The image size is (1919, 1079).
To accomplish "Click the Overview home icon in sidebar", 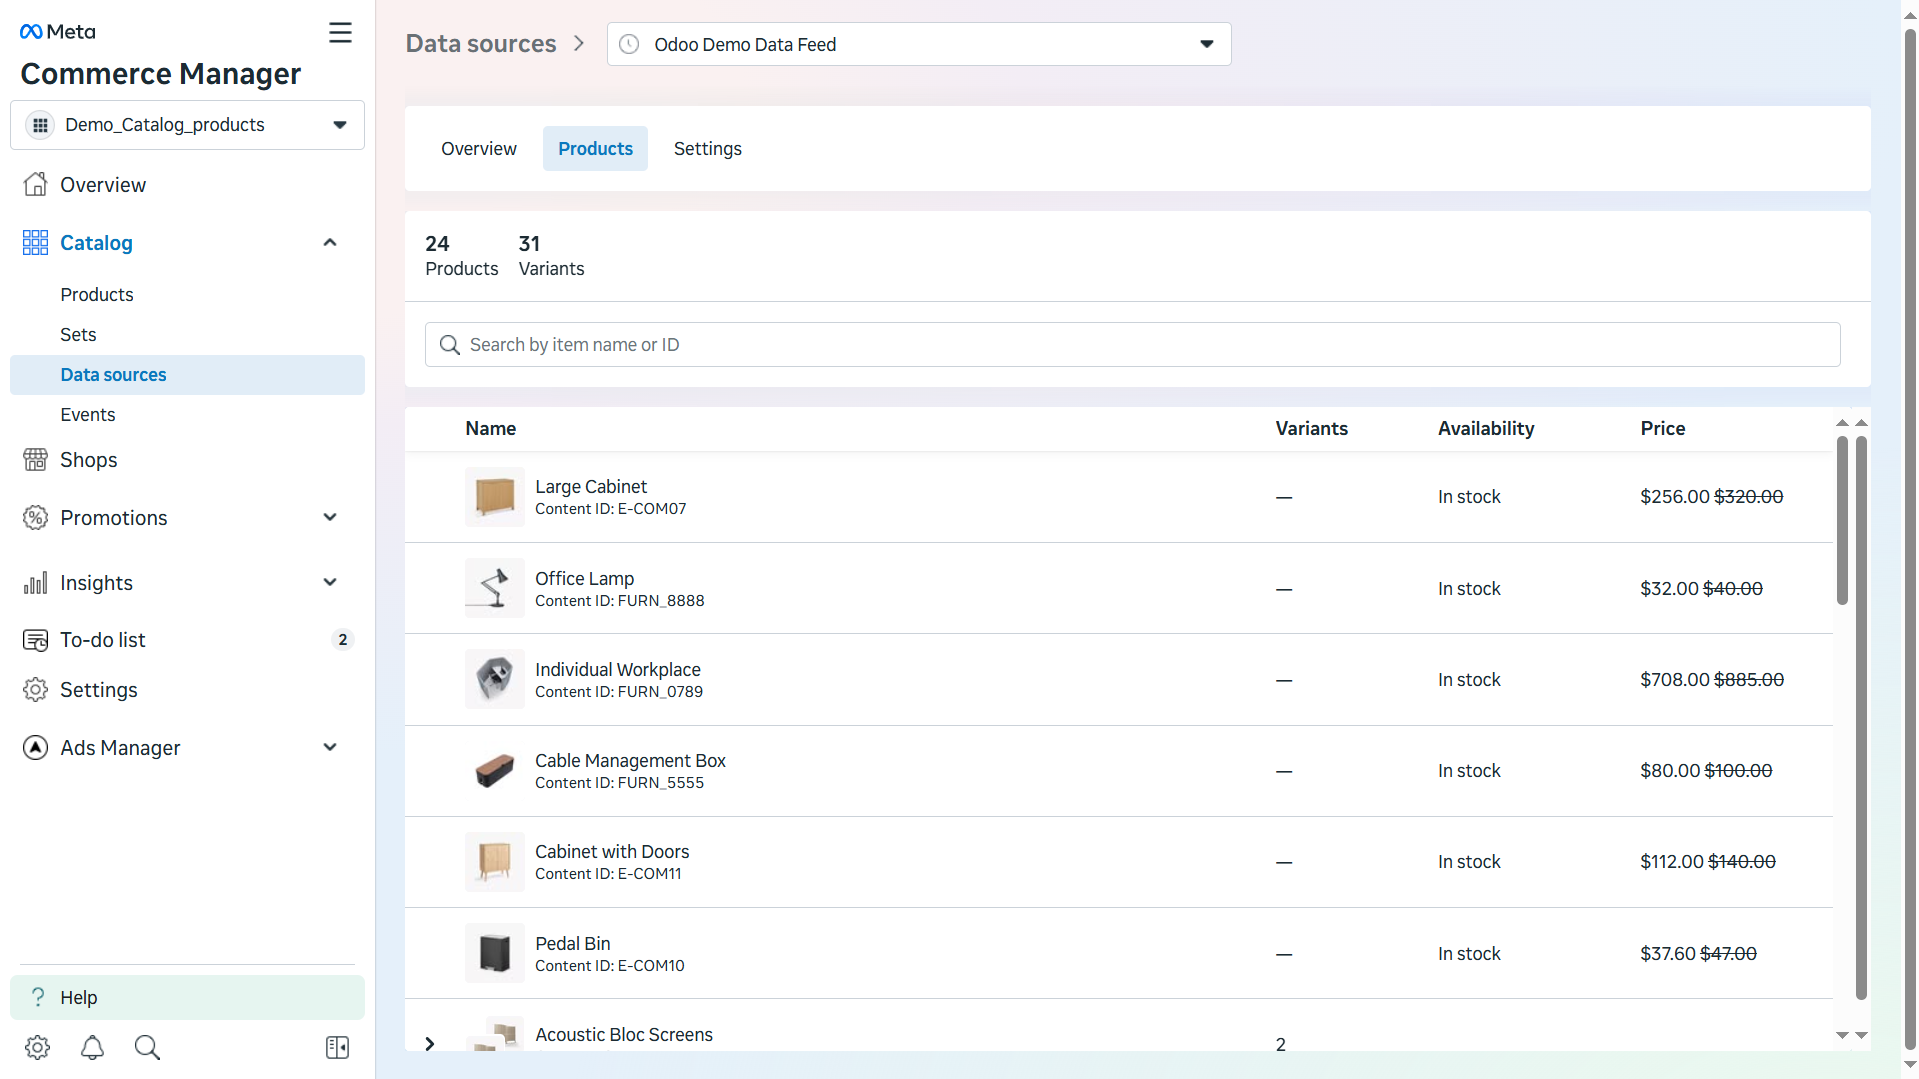I will point(35,184).
